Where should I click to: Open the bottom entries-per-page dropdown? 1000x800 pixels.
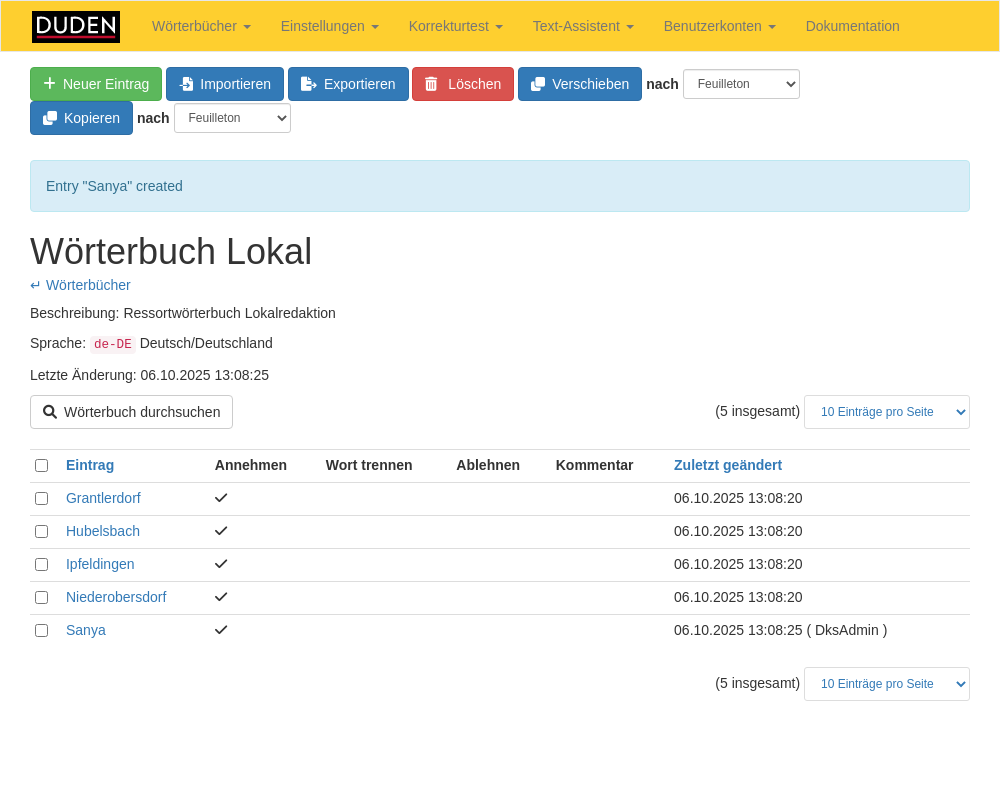coord(886,684)
